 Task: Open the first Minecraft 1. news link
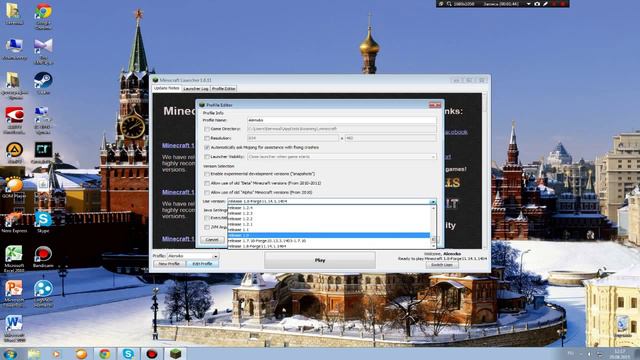(x=178, y=145)
